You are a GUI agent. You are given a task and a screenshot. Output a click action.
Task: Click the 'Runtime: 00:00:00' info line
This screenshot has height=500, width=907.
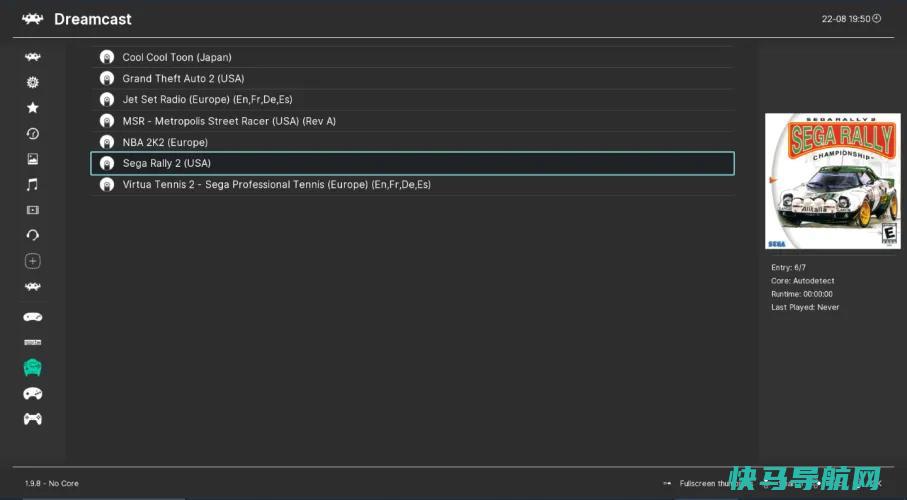(x=801, y=294)
